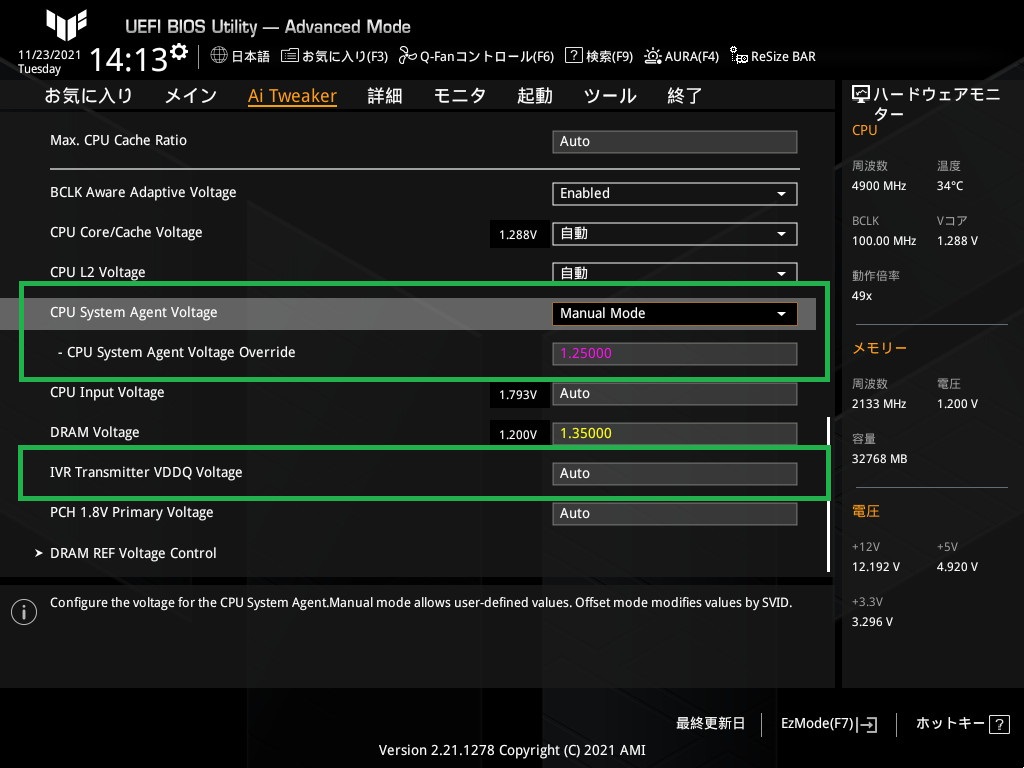Click PCH 1.8V Primary Voltage field
The width and height of the screenshot is (1024, 768).
[x=675, y=513]
